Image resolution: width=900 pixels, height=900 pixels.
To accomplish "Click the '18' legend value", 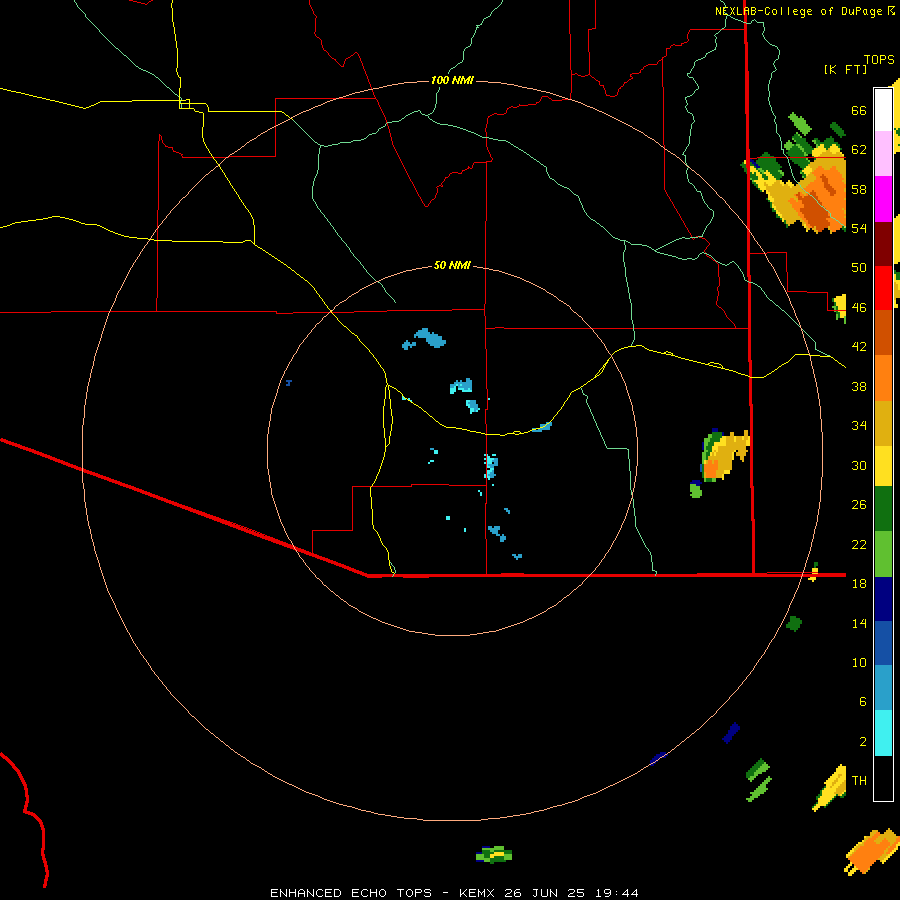I will (x=859, y=584).
